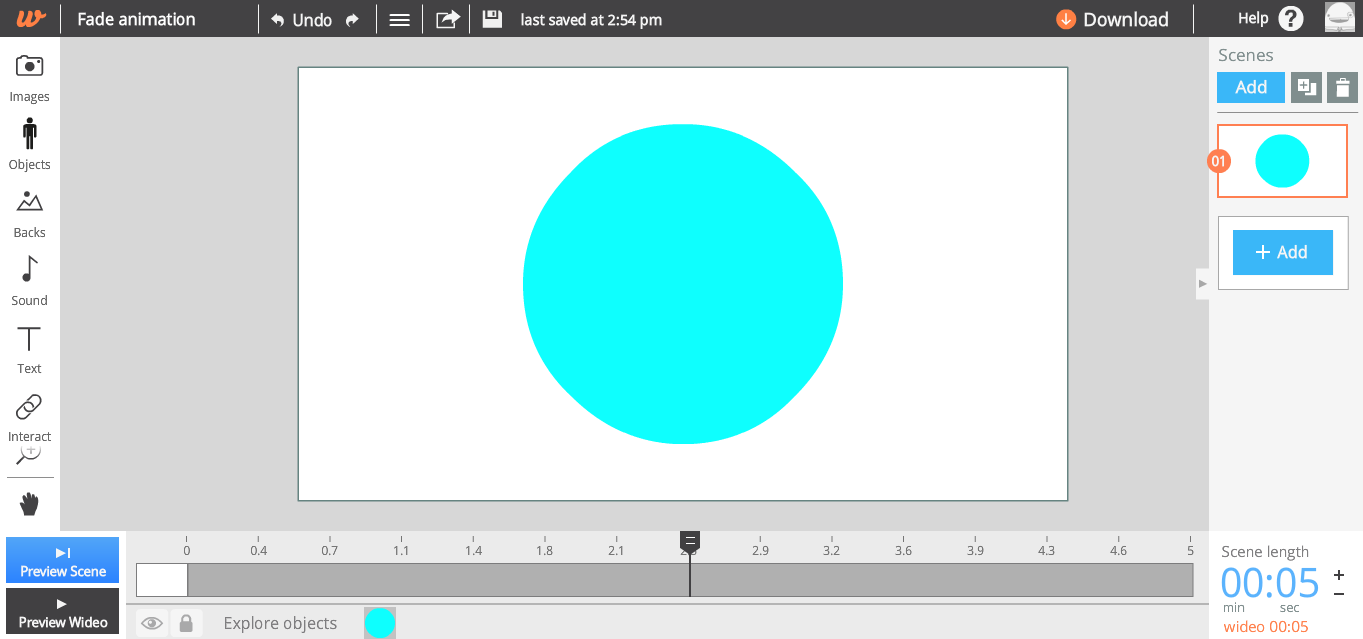Select scene 01 thumbnail
Image resolution: width=1363 pixels, height=639 pixels.
(1282, 161)
